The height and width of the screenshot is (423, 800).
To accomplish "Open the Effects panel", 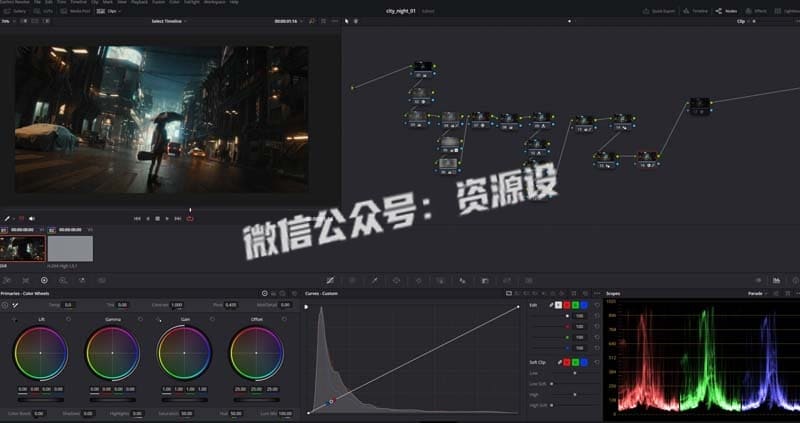I will click(756, 11).
